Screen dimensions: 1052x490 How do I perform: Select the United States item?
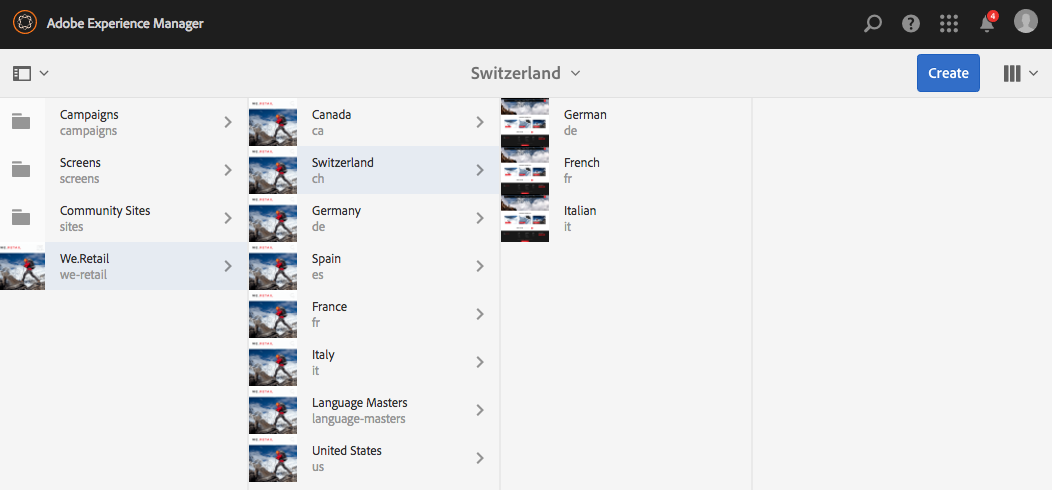click(374, 458)
